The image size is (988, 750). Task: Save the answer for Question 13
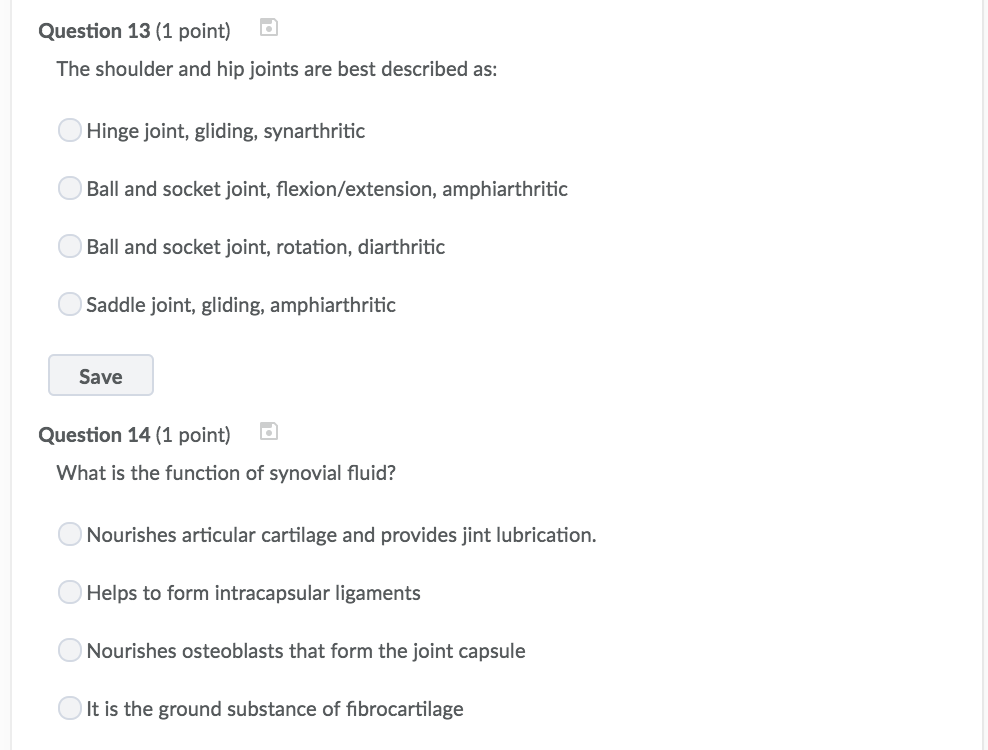pos(101,376)
